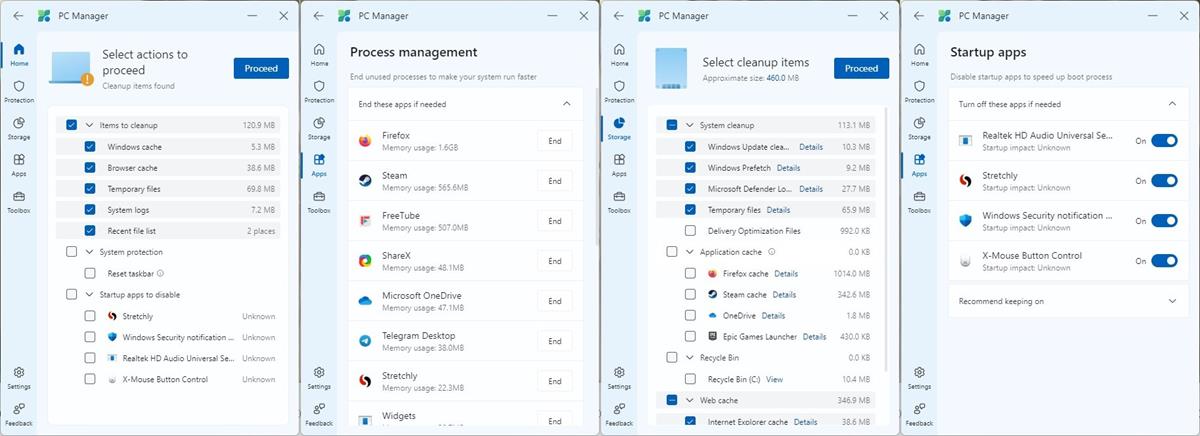Image resolution: width=1200 pixels, height=436 pixels.
Task: Open Settings in Process management window sidebar
Action: [x=319, y=378]
